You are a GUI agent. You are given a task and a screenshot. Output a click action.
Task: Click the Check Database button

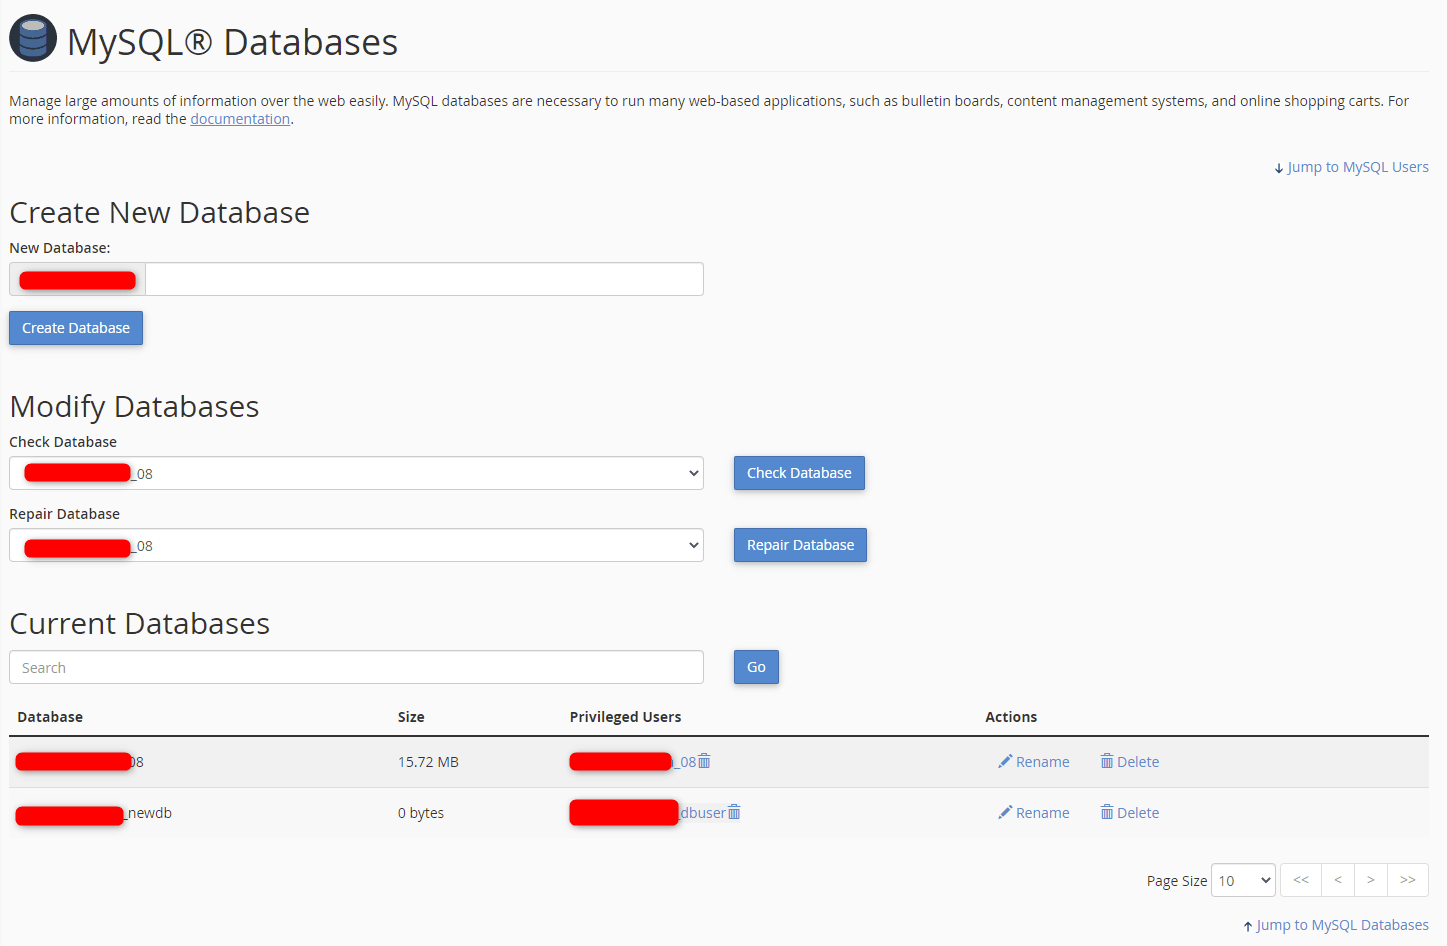[799, 473]
